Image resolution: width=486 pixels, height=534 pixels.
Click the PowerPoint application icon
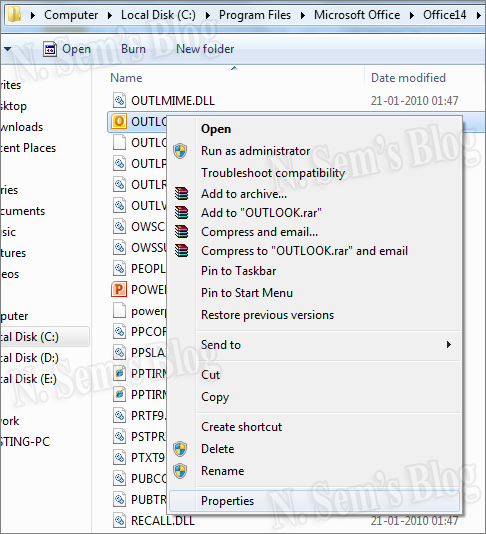click(x=119, y=289)
